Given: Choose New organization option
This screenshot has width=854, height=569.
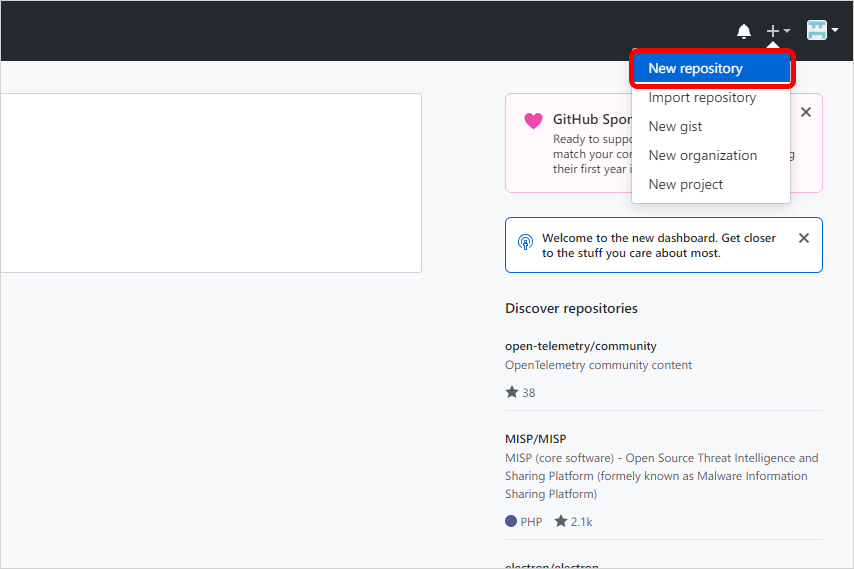Looking at the screenshot, I should tap(711, 155).
